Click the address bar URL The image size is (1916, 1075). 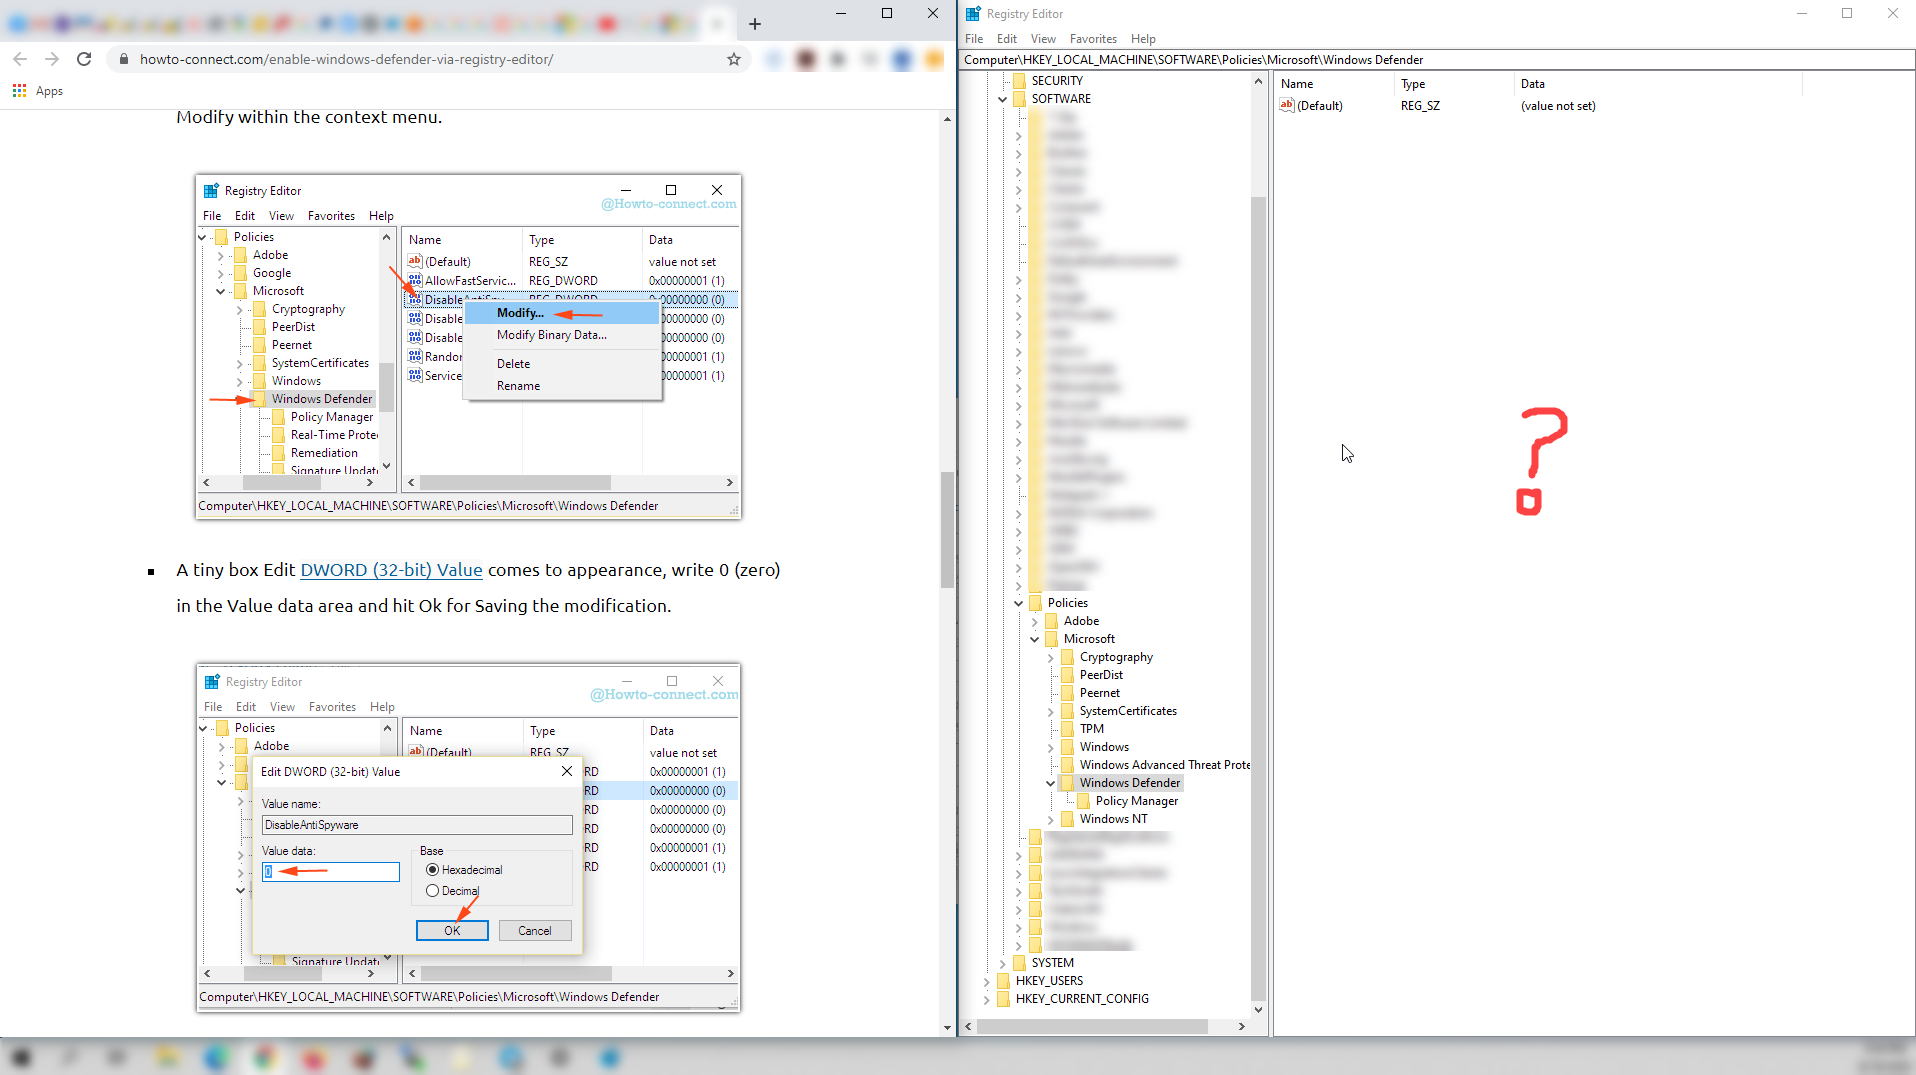[346, 59]
